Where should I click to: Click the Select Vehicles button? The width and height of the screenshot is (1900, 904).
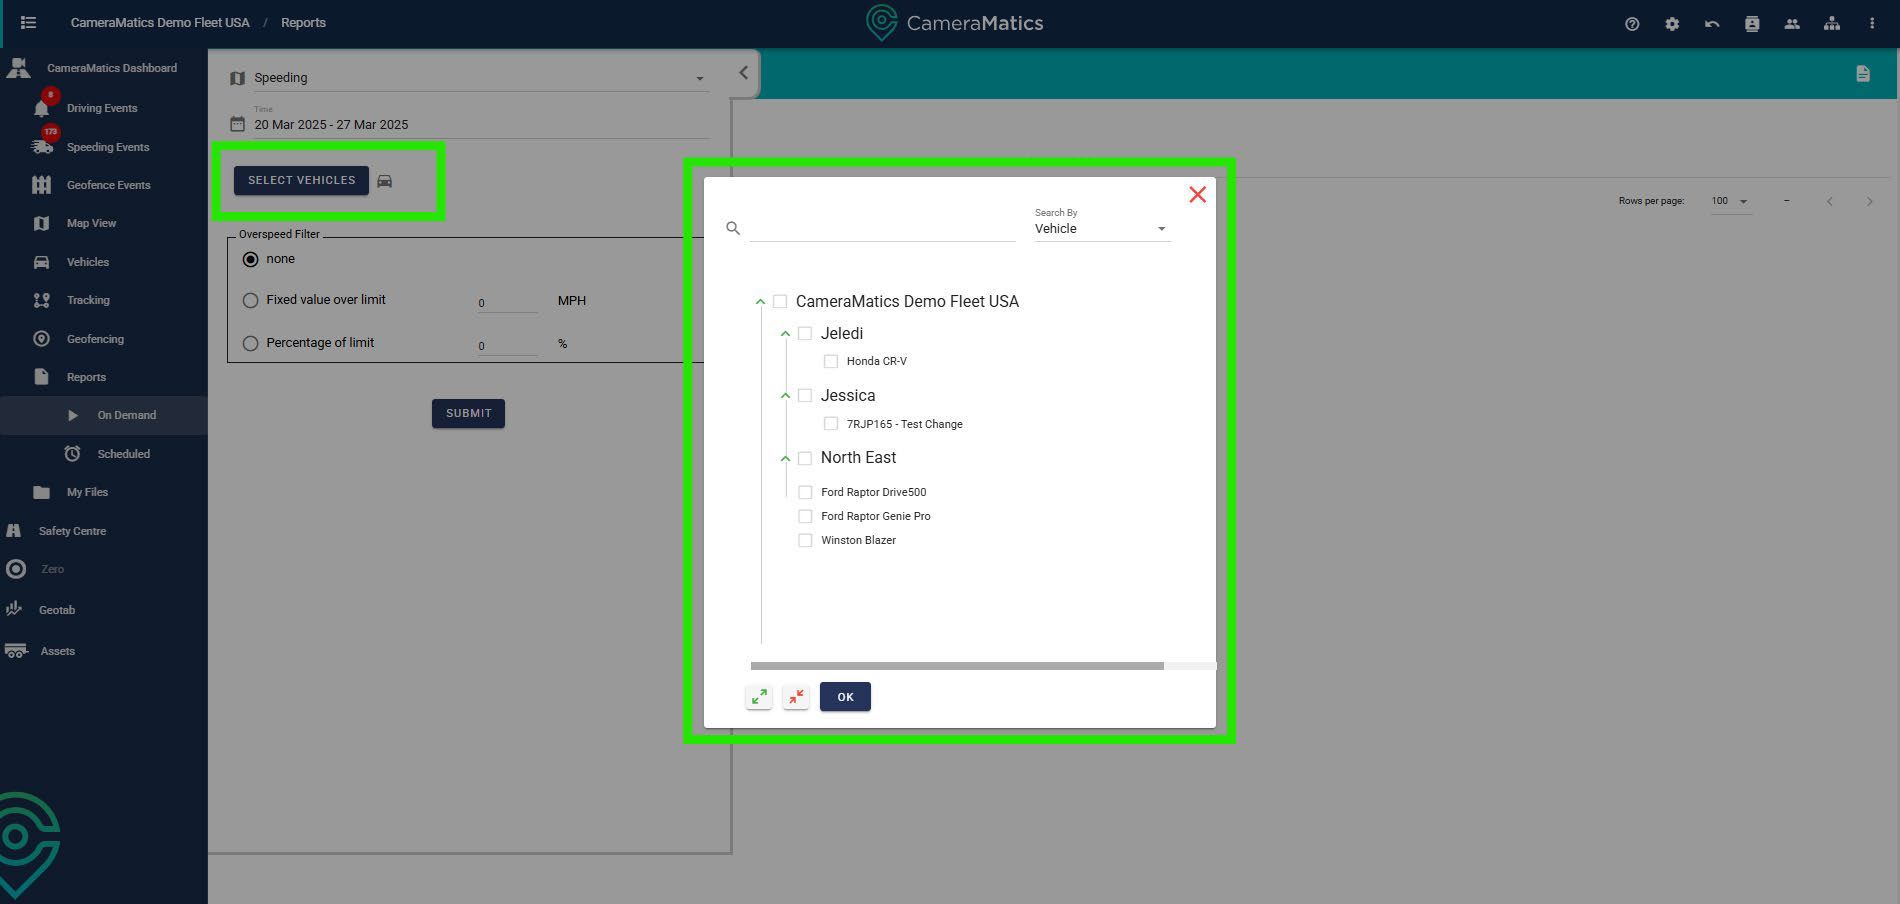301,180
